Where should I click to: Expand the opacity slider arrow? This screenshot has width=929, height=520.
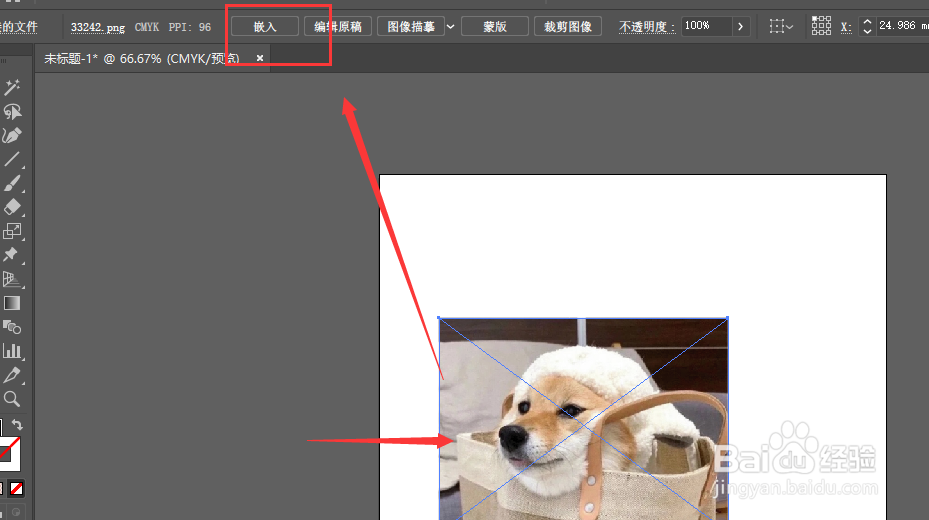pos(741,26)
